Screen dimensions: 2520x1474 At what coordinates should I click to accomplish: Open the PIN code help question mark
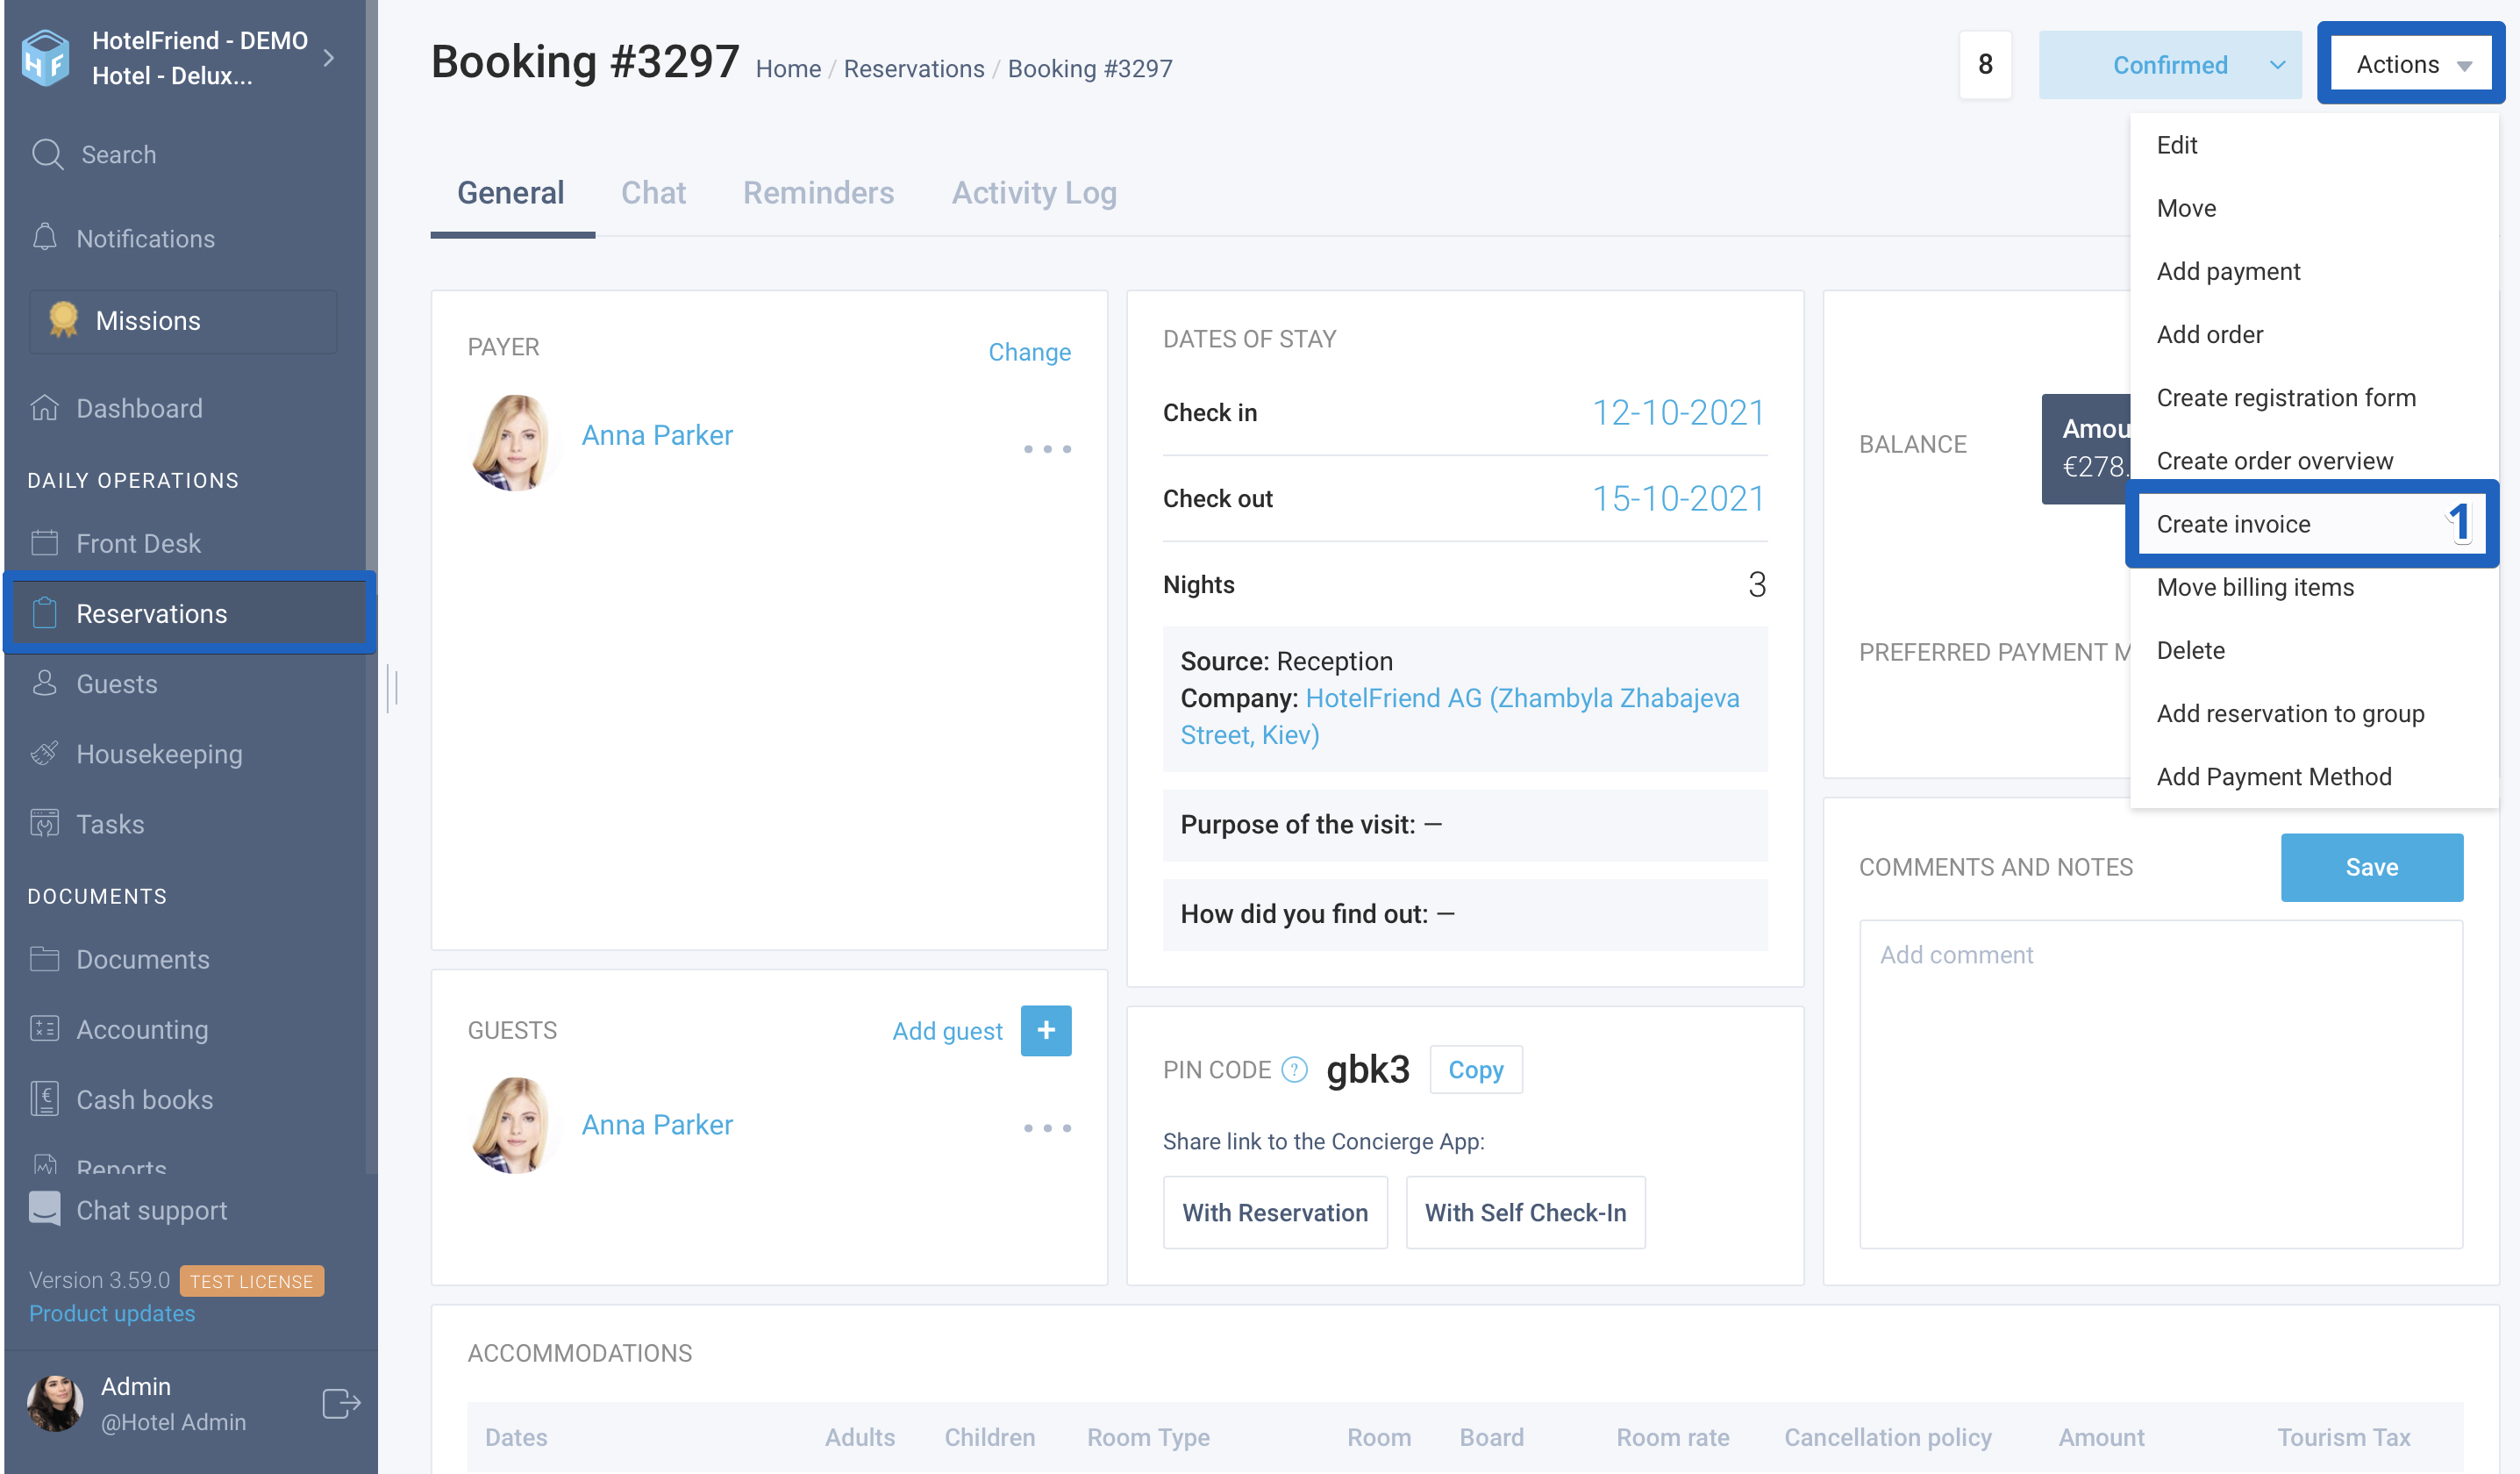click(x=1293, y=1069)
